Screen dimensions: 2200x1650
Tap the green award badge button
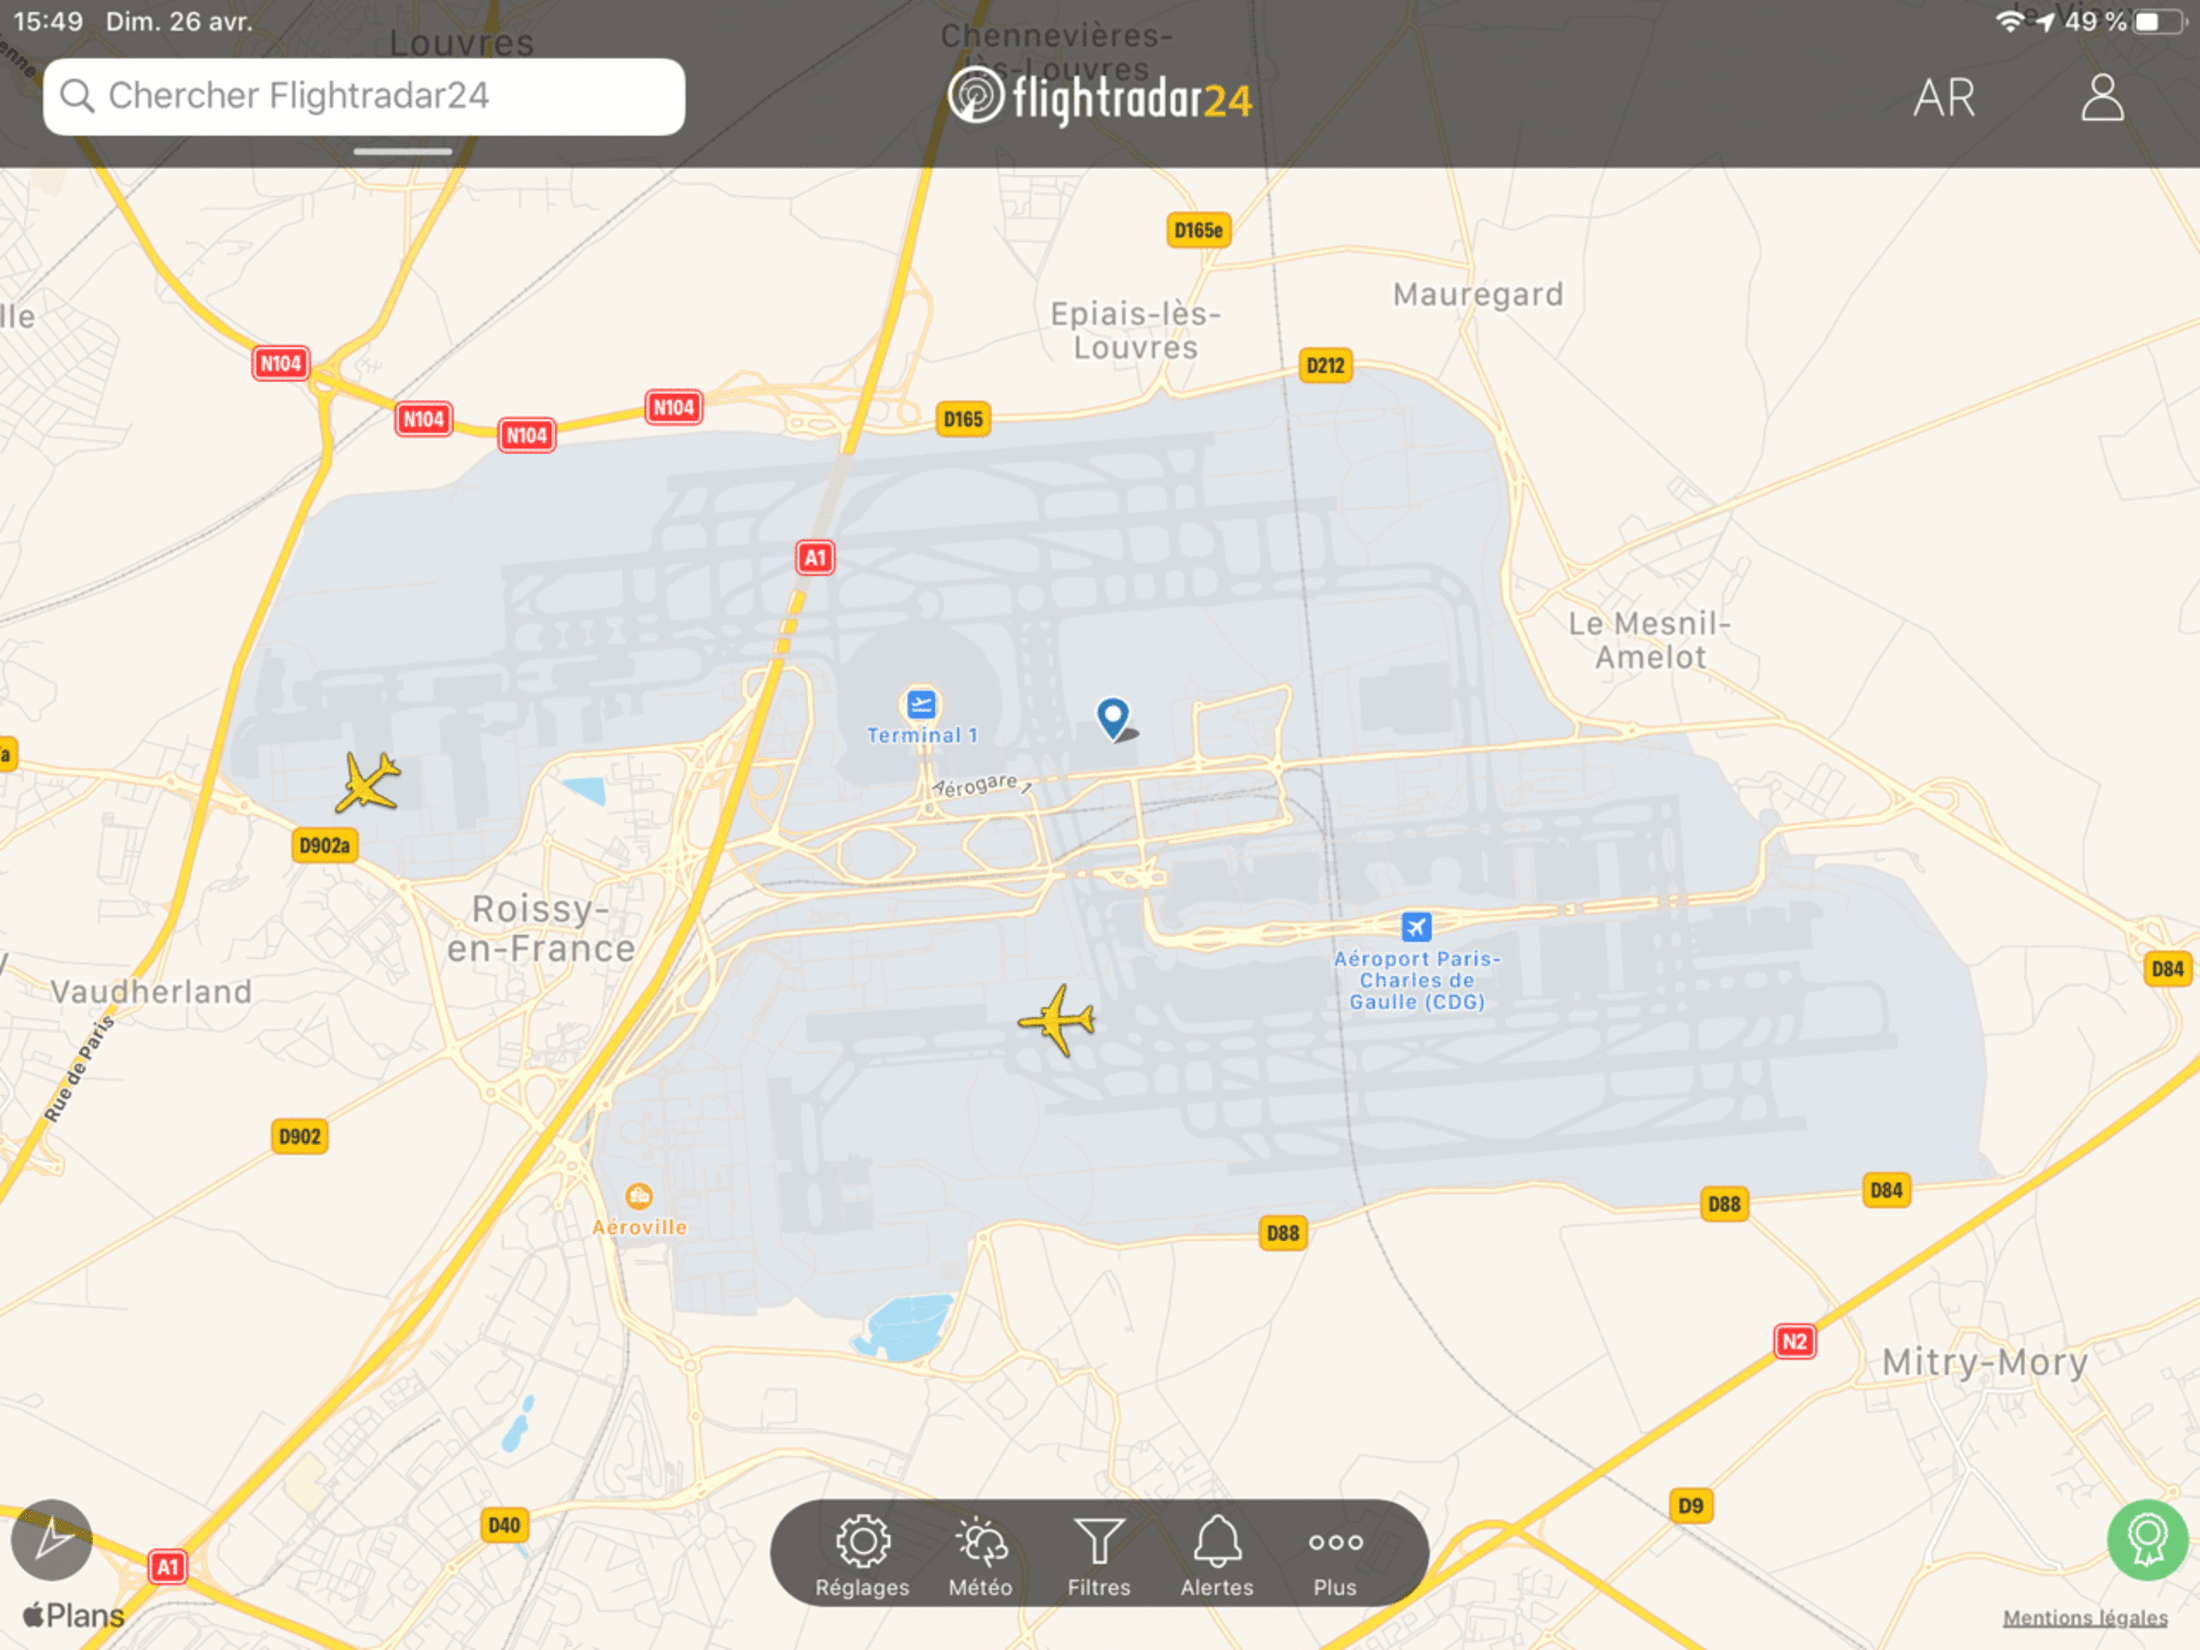click(x=2146, y=1539)
